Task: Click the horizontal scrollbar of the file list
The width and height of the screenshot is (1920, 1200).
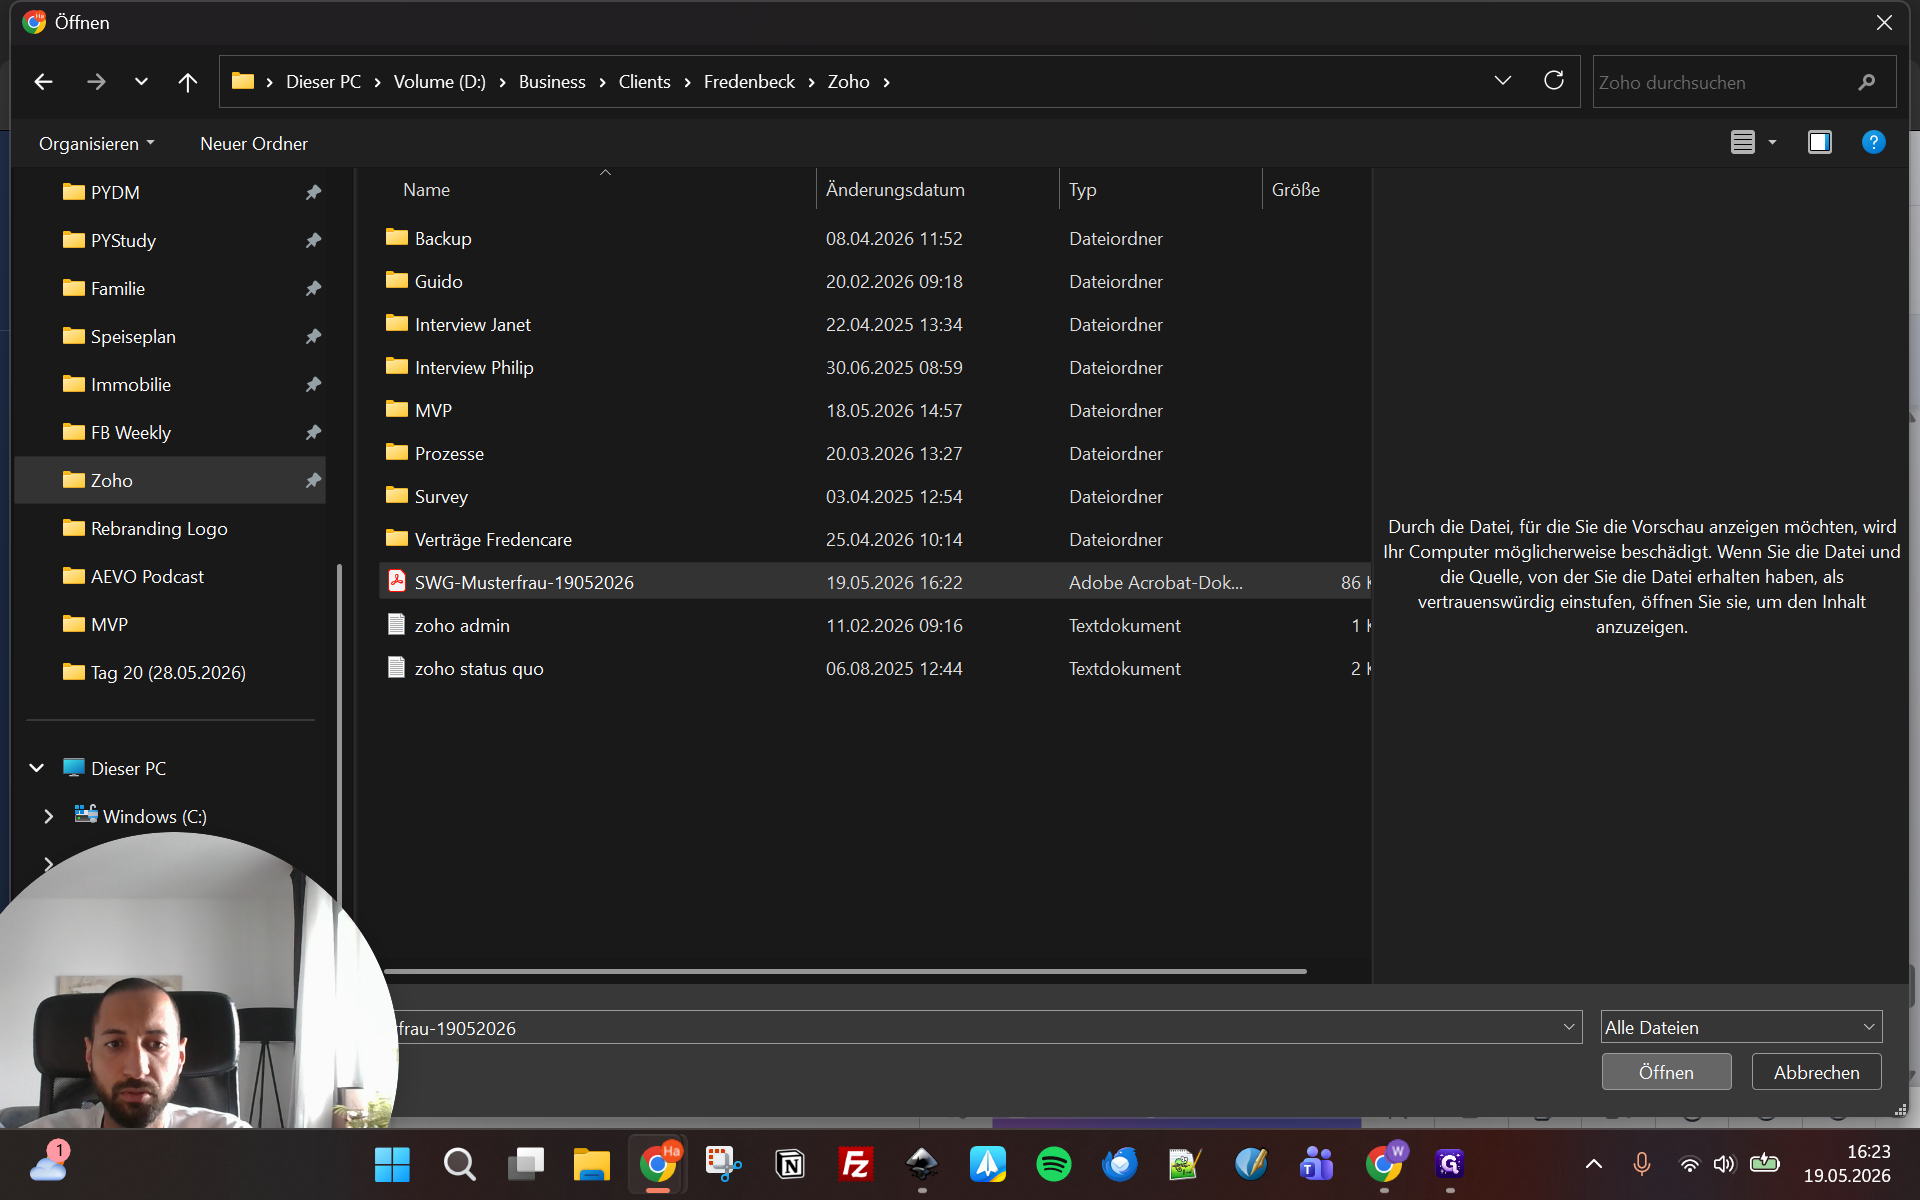Action: (845, 971)
